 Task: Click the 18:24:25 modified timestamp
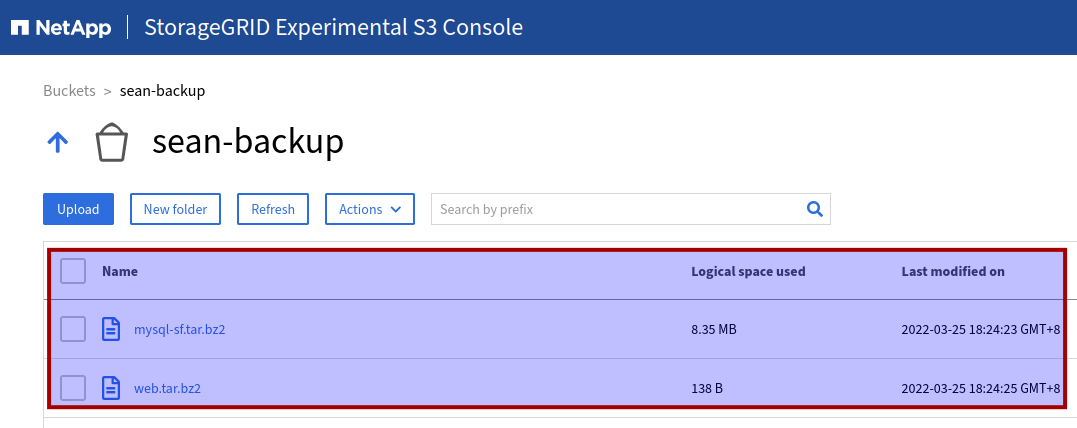point(981,388)
